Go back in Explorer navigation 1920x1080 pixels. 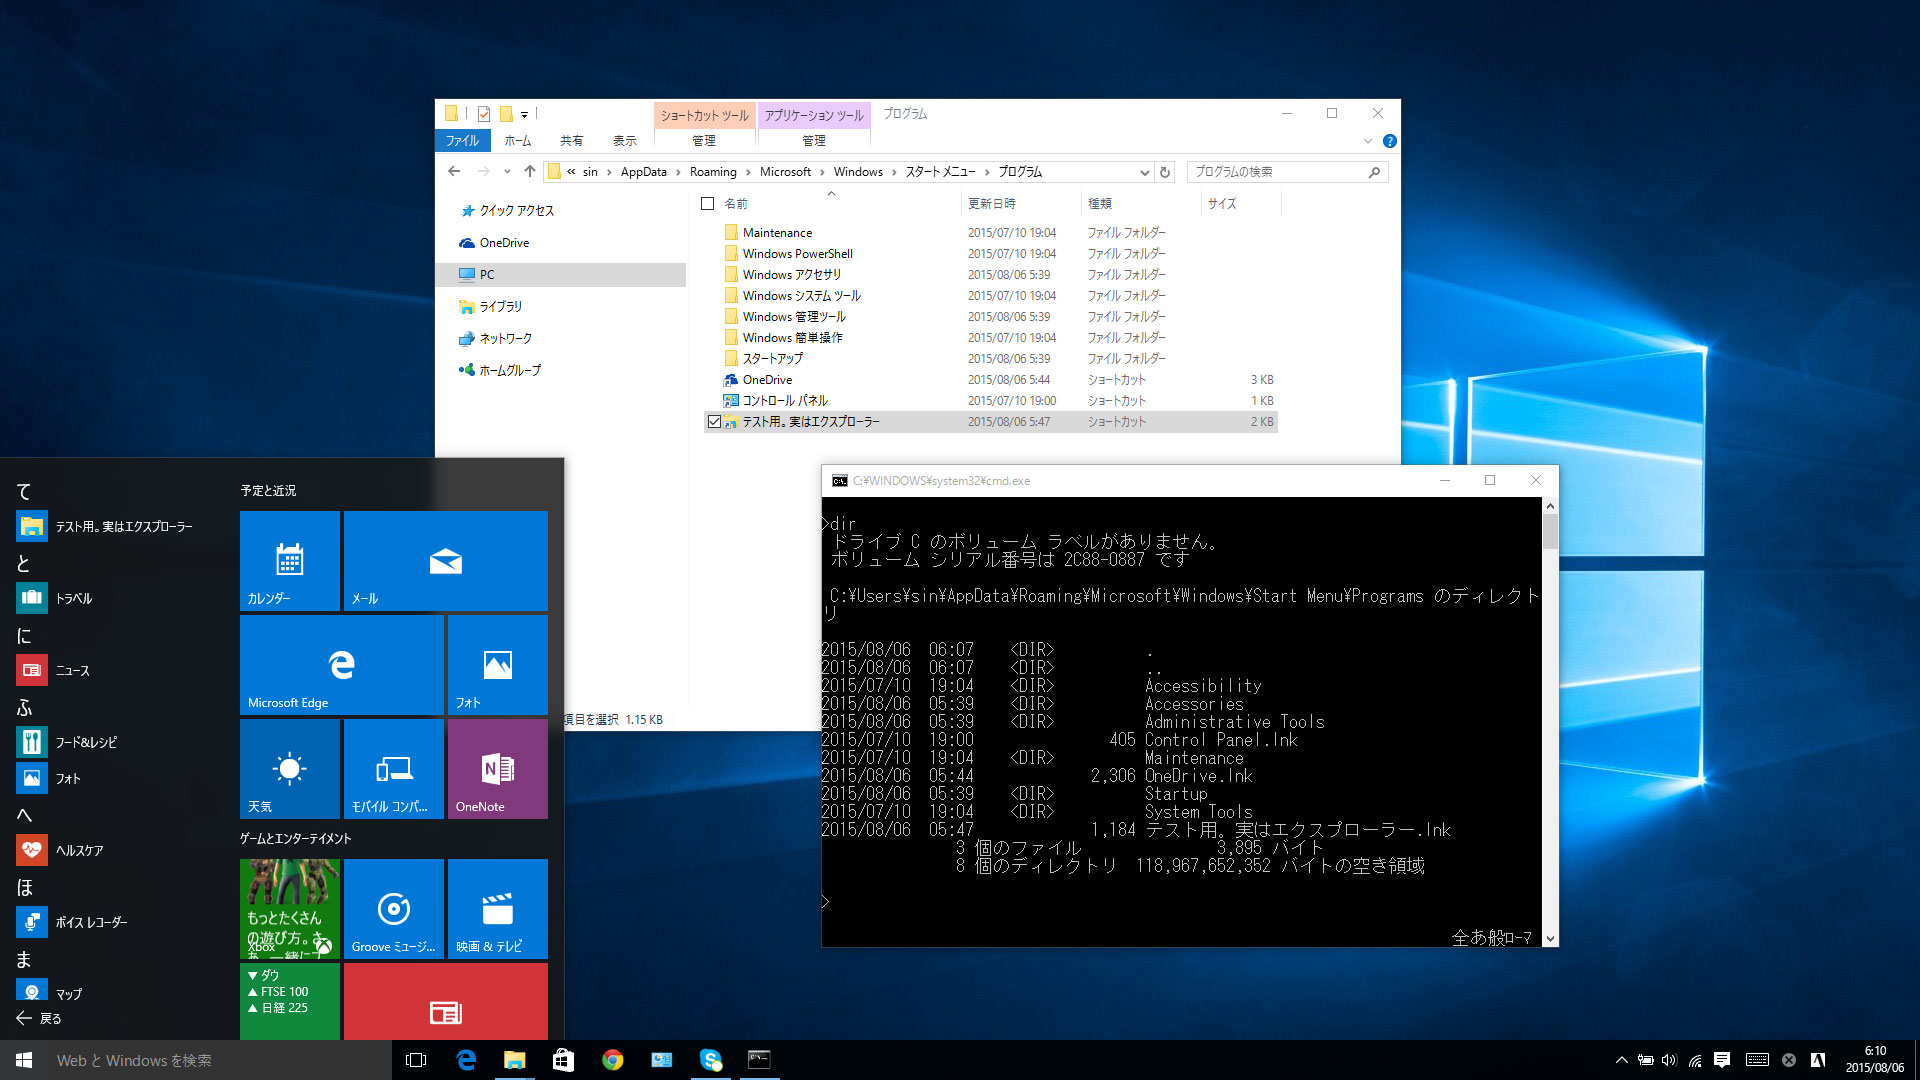click(454, 172)
